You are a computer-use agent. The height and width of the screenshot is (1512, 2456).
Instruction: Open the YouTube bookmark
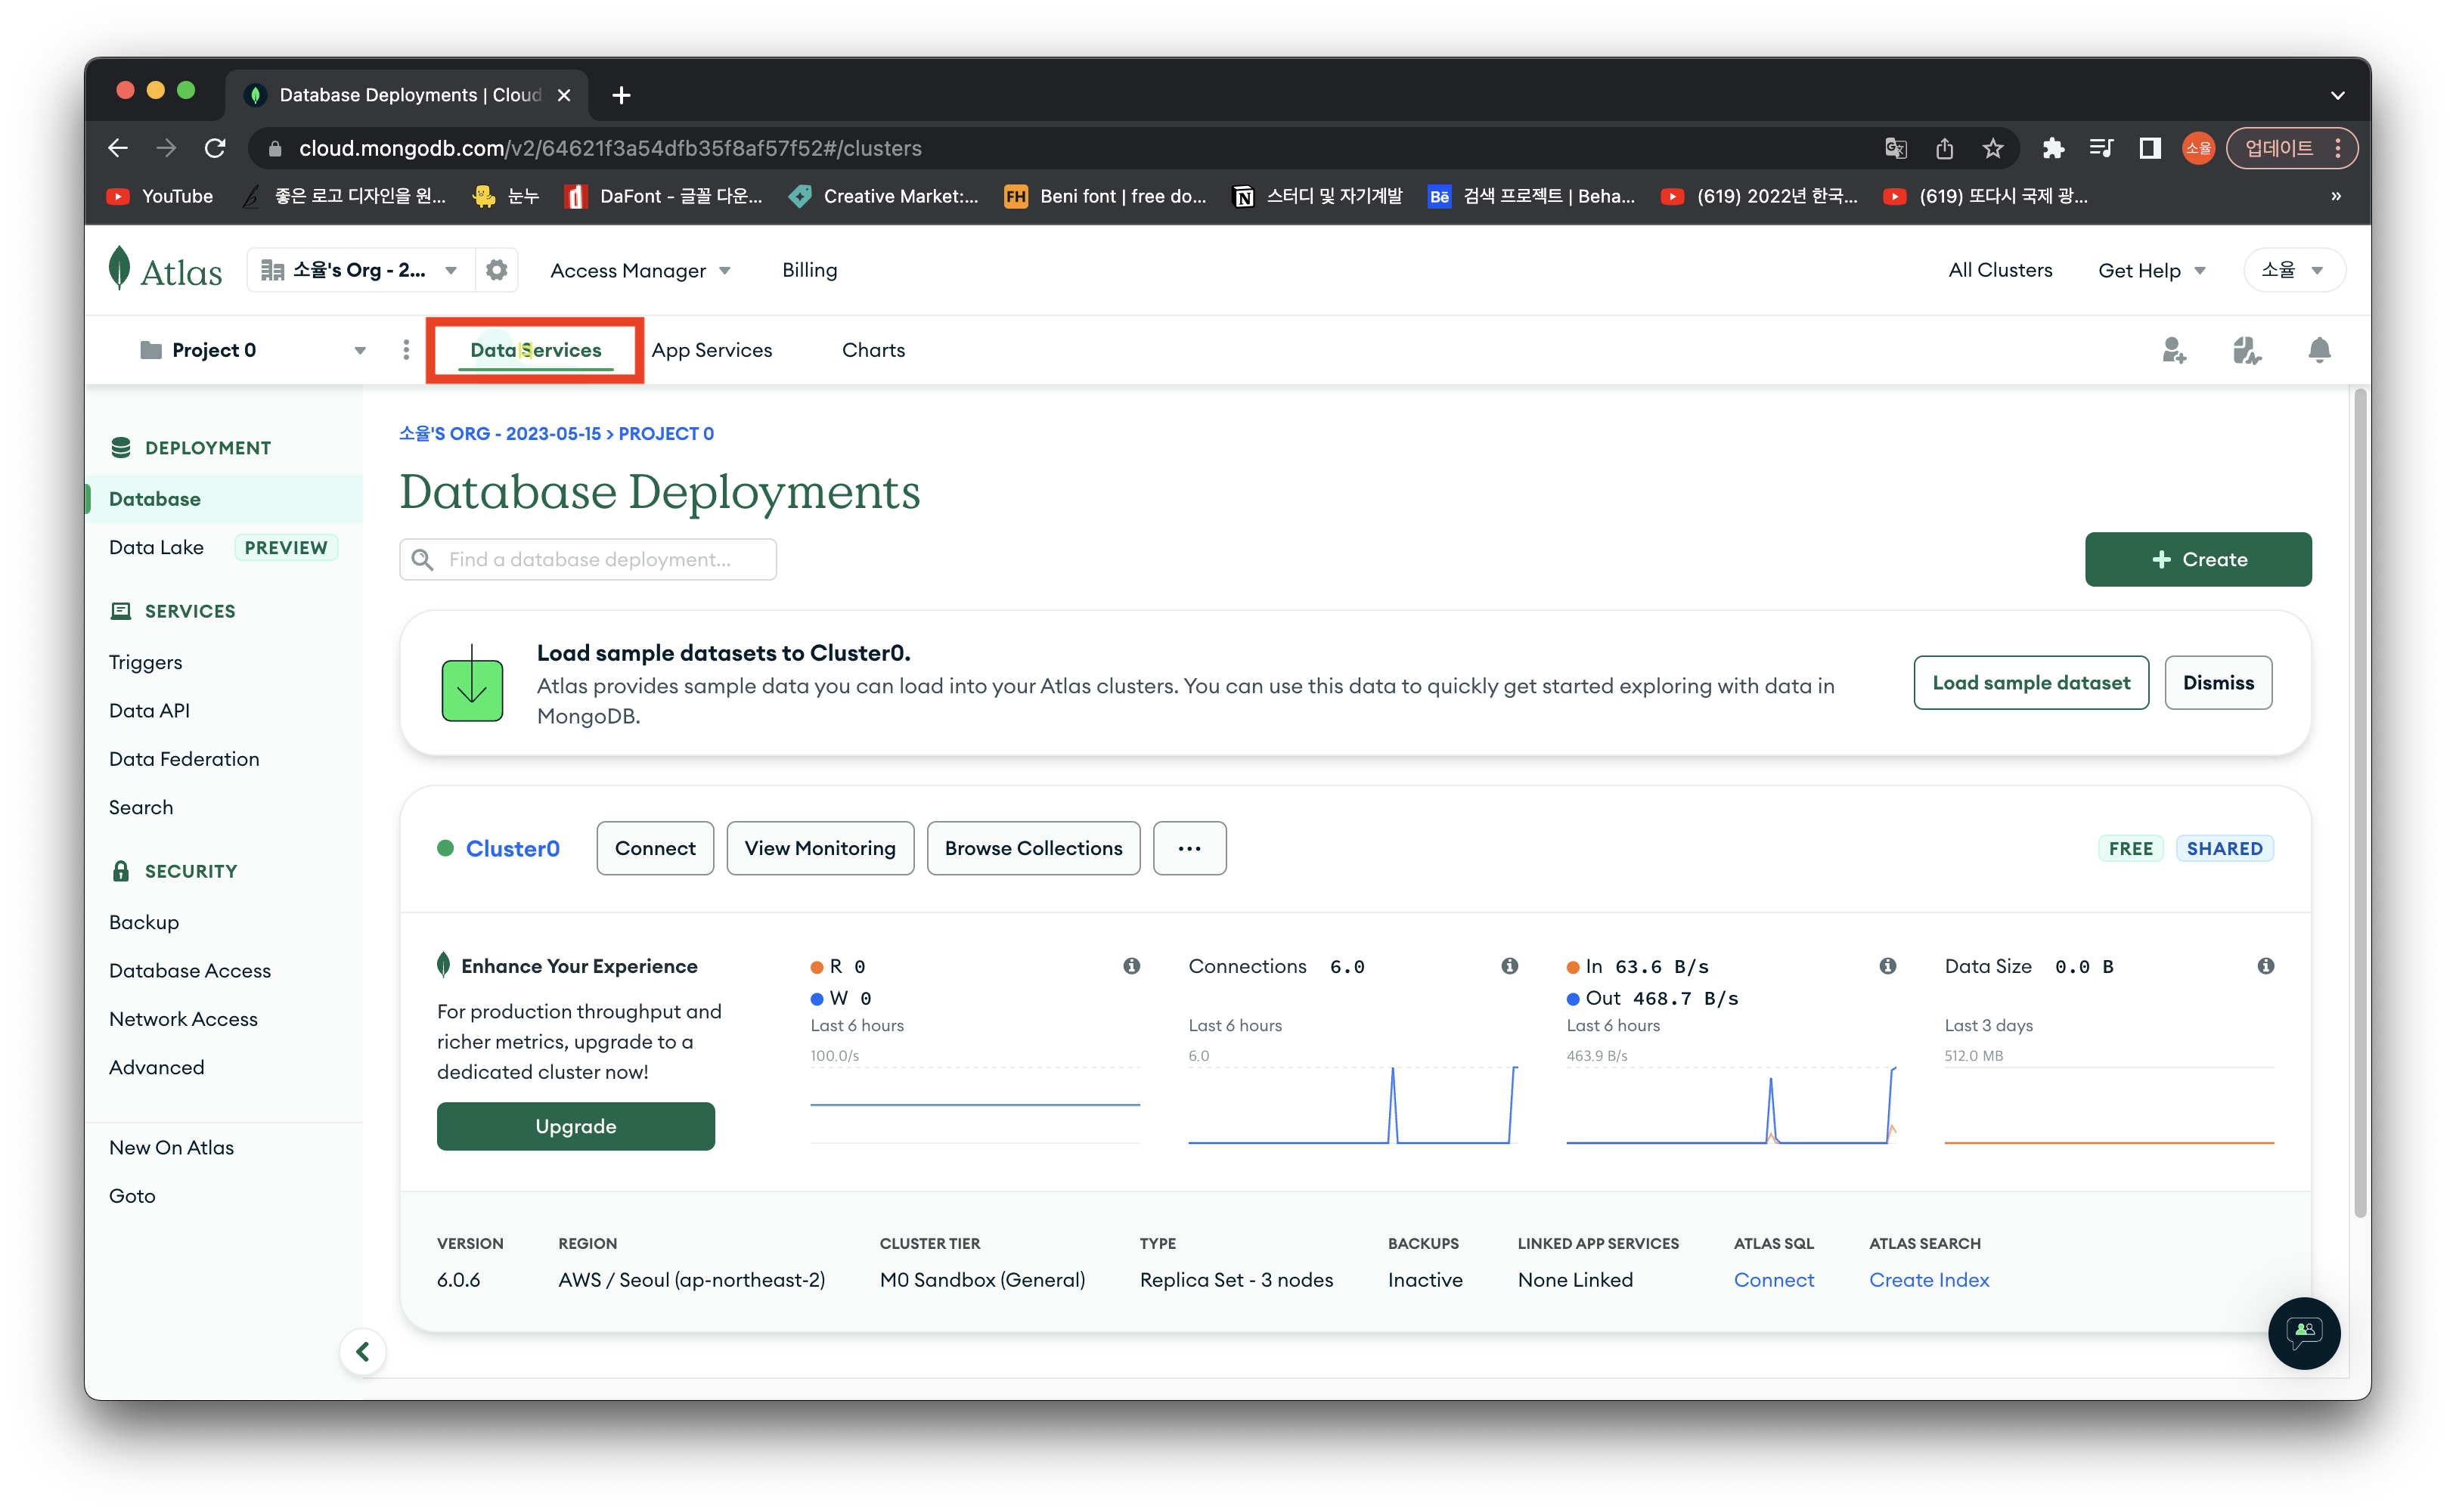click(x=160, y=196)
